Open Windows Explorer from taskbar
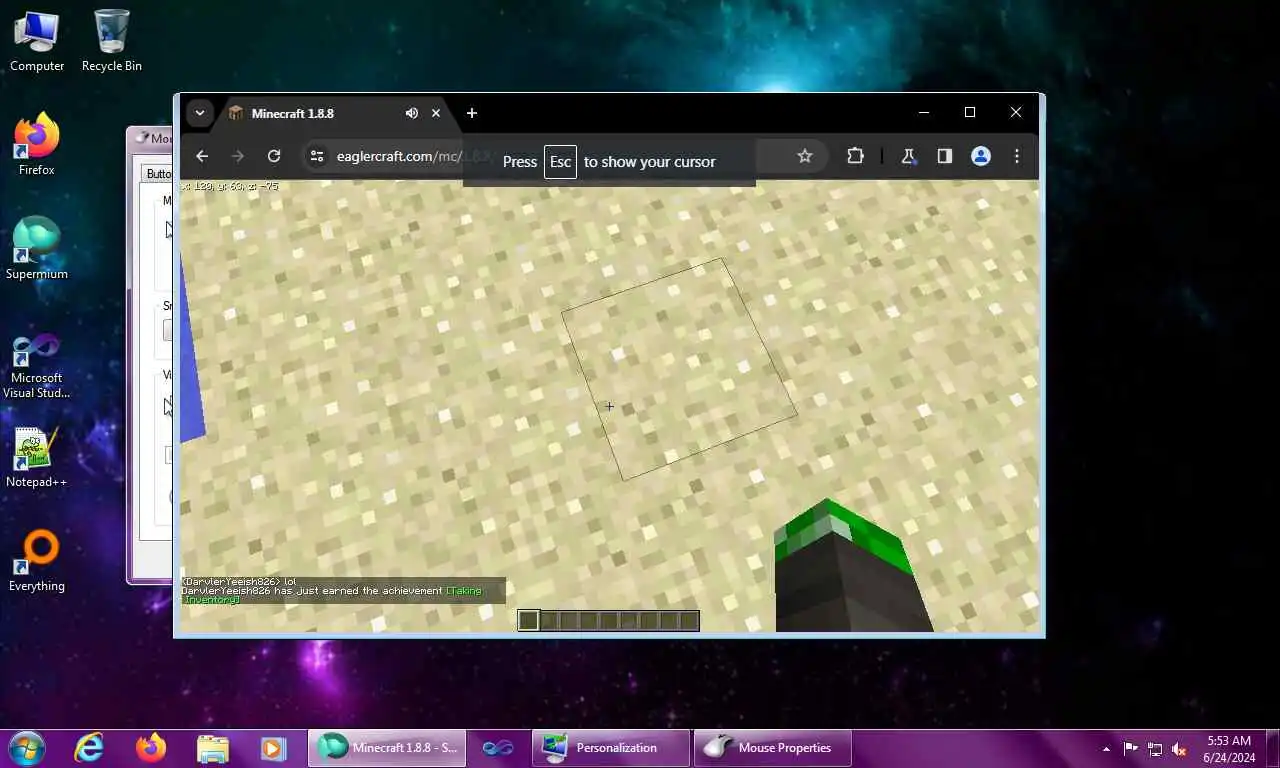 212,748
